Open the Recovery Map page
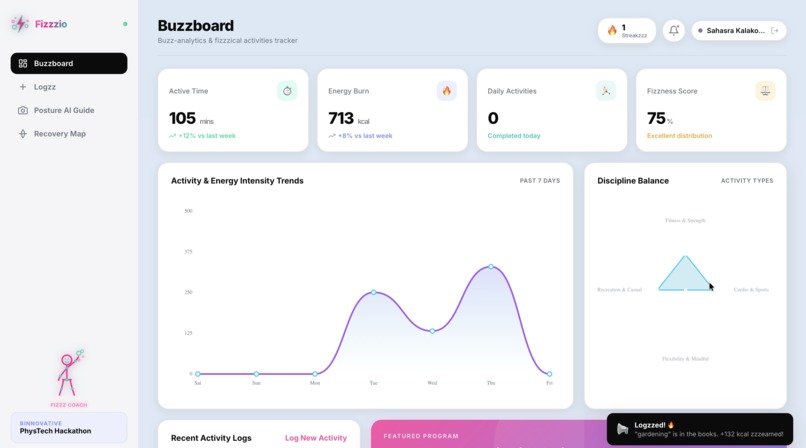This screenshot has height=448, width=806. tap(69, 134)
